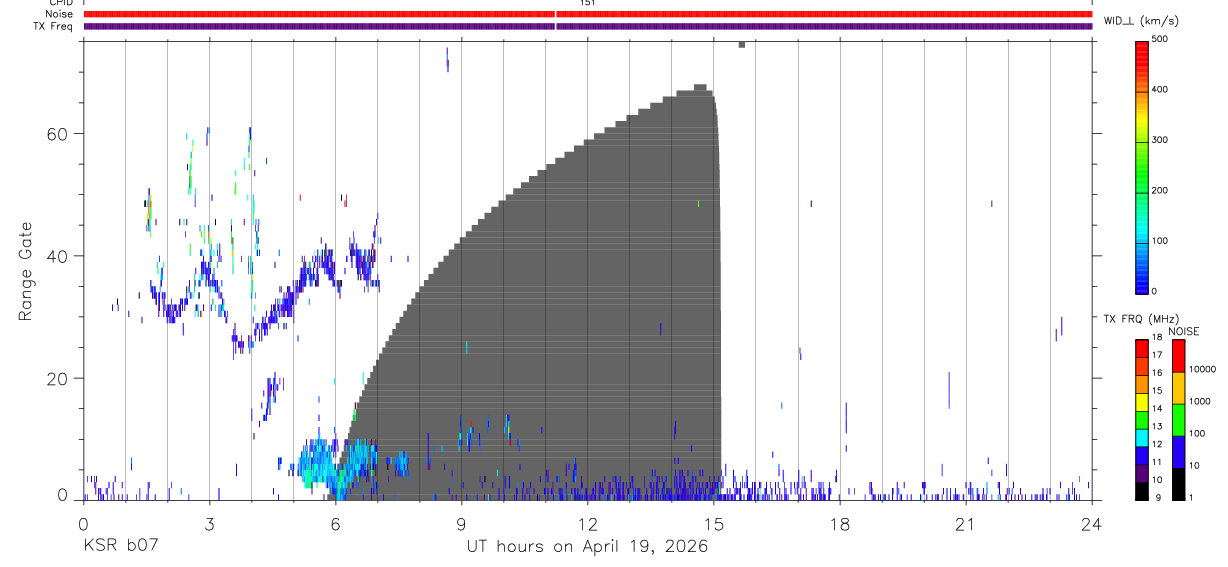The height and width of the screenshot is (567, 1228).
Task: Click the '16' tick on the TX FRQ scale
Action: 1158,373
